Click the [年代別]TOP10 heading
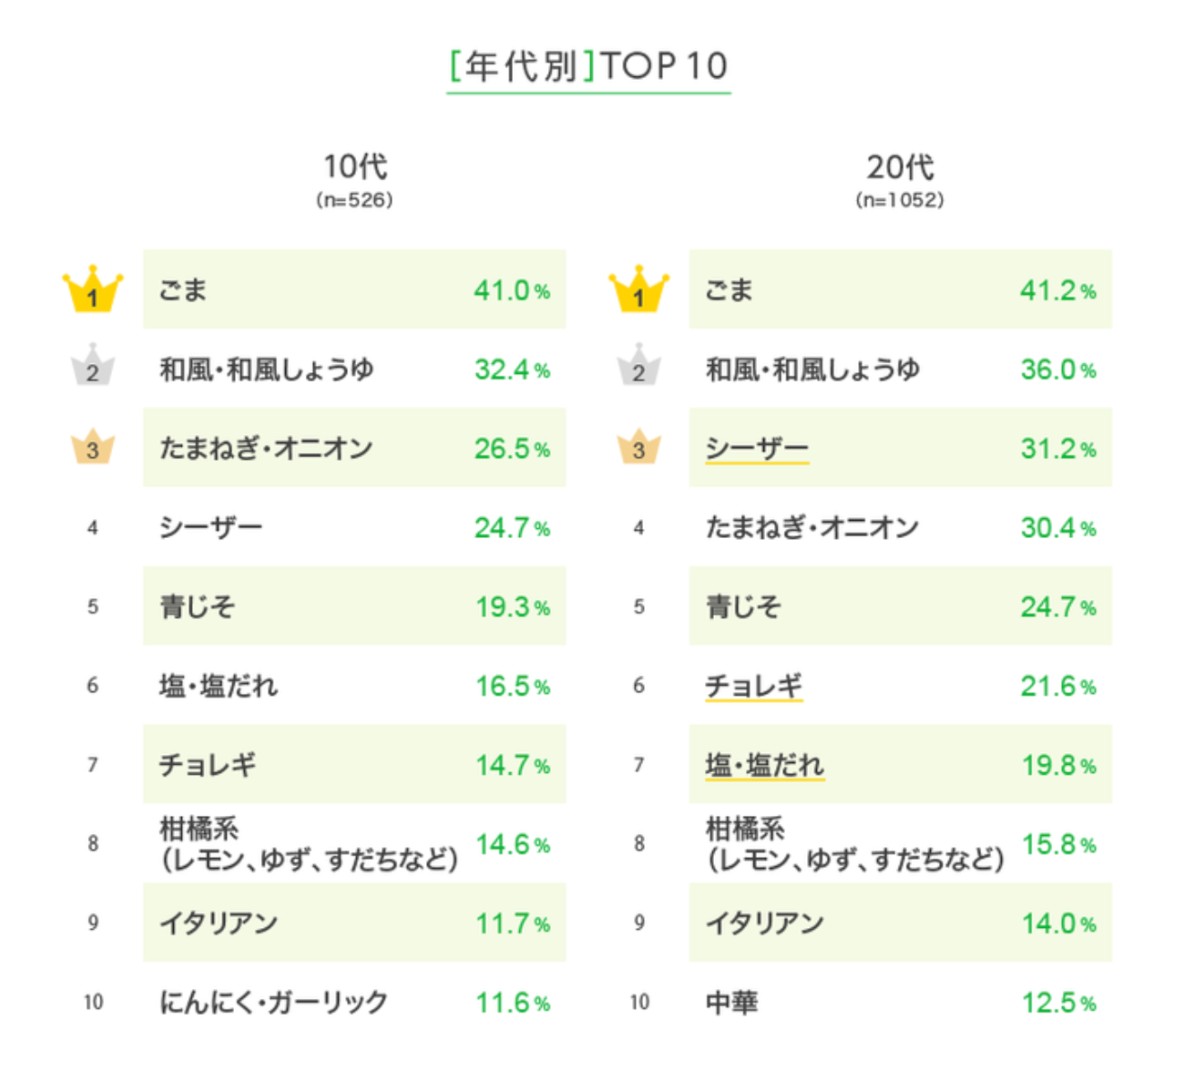The width and height of the screenshot is (1200, 1076). click(588, 66)
